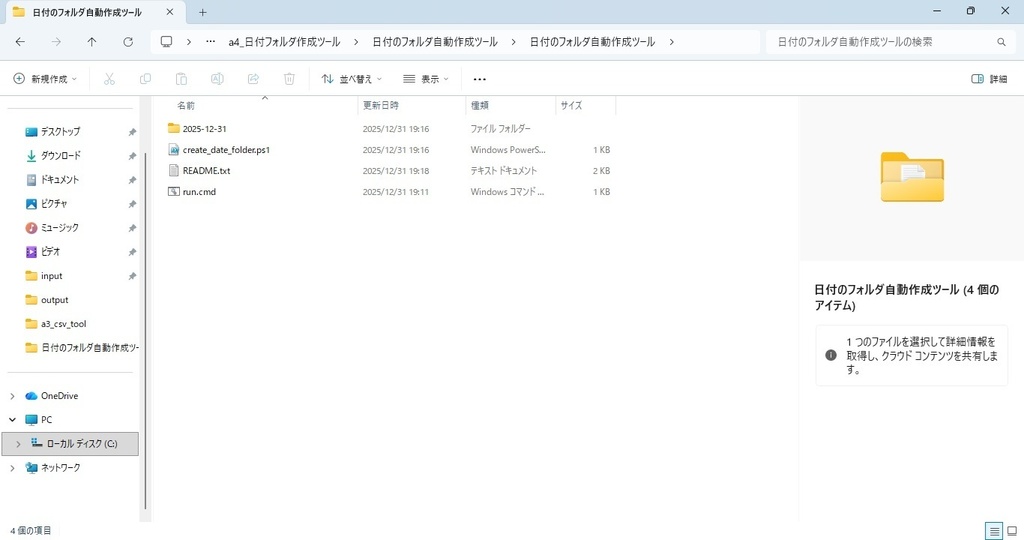Click the 2 KB size of README.txt
Viewport: 1024px width, 540px height.
[601, 170]
